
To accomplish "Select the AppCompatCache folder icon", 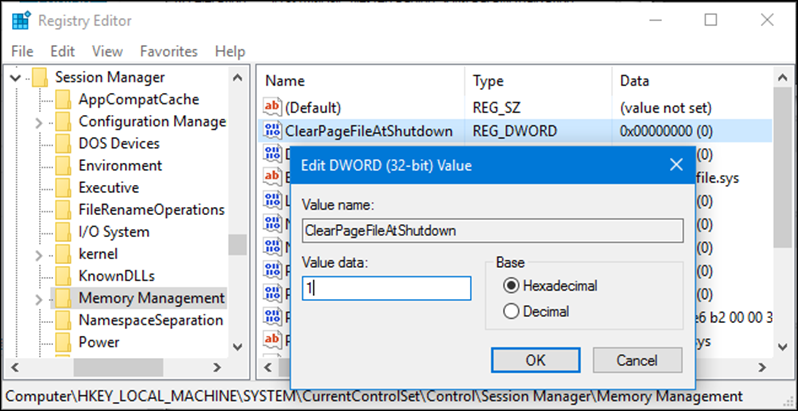I will click(63, 99).
